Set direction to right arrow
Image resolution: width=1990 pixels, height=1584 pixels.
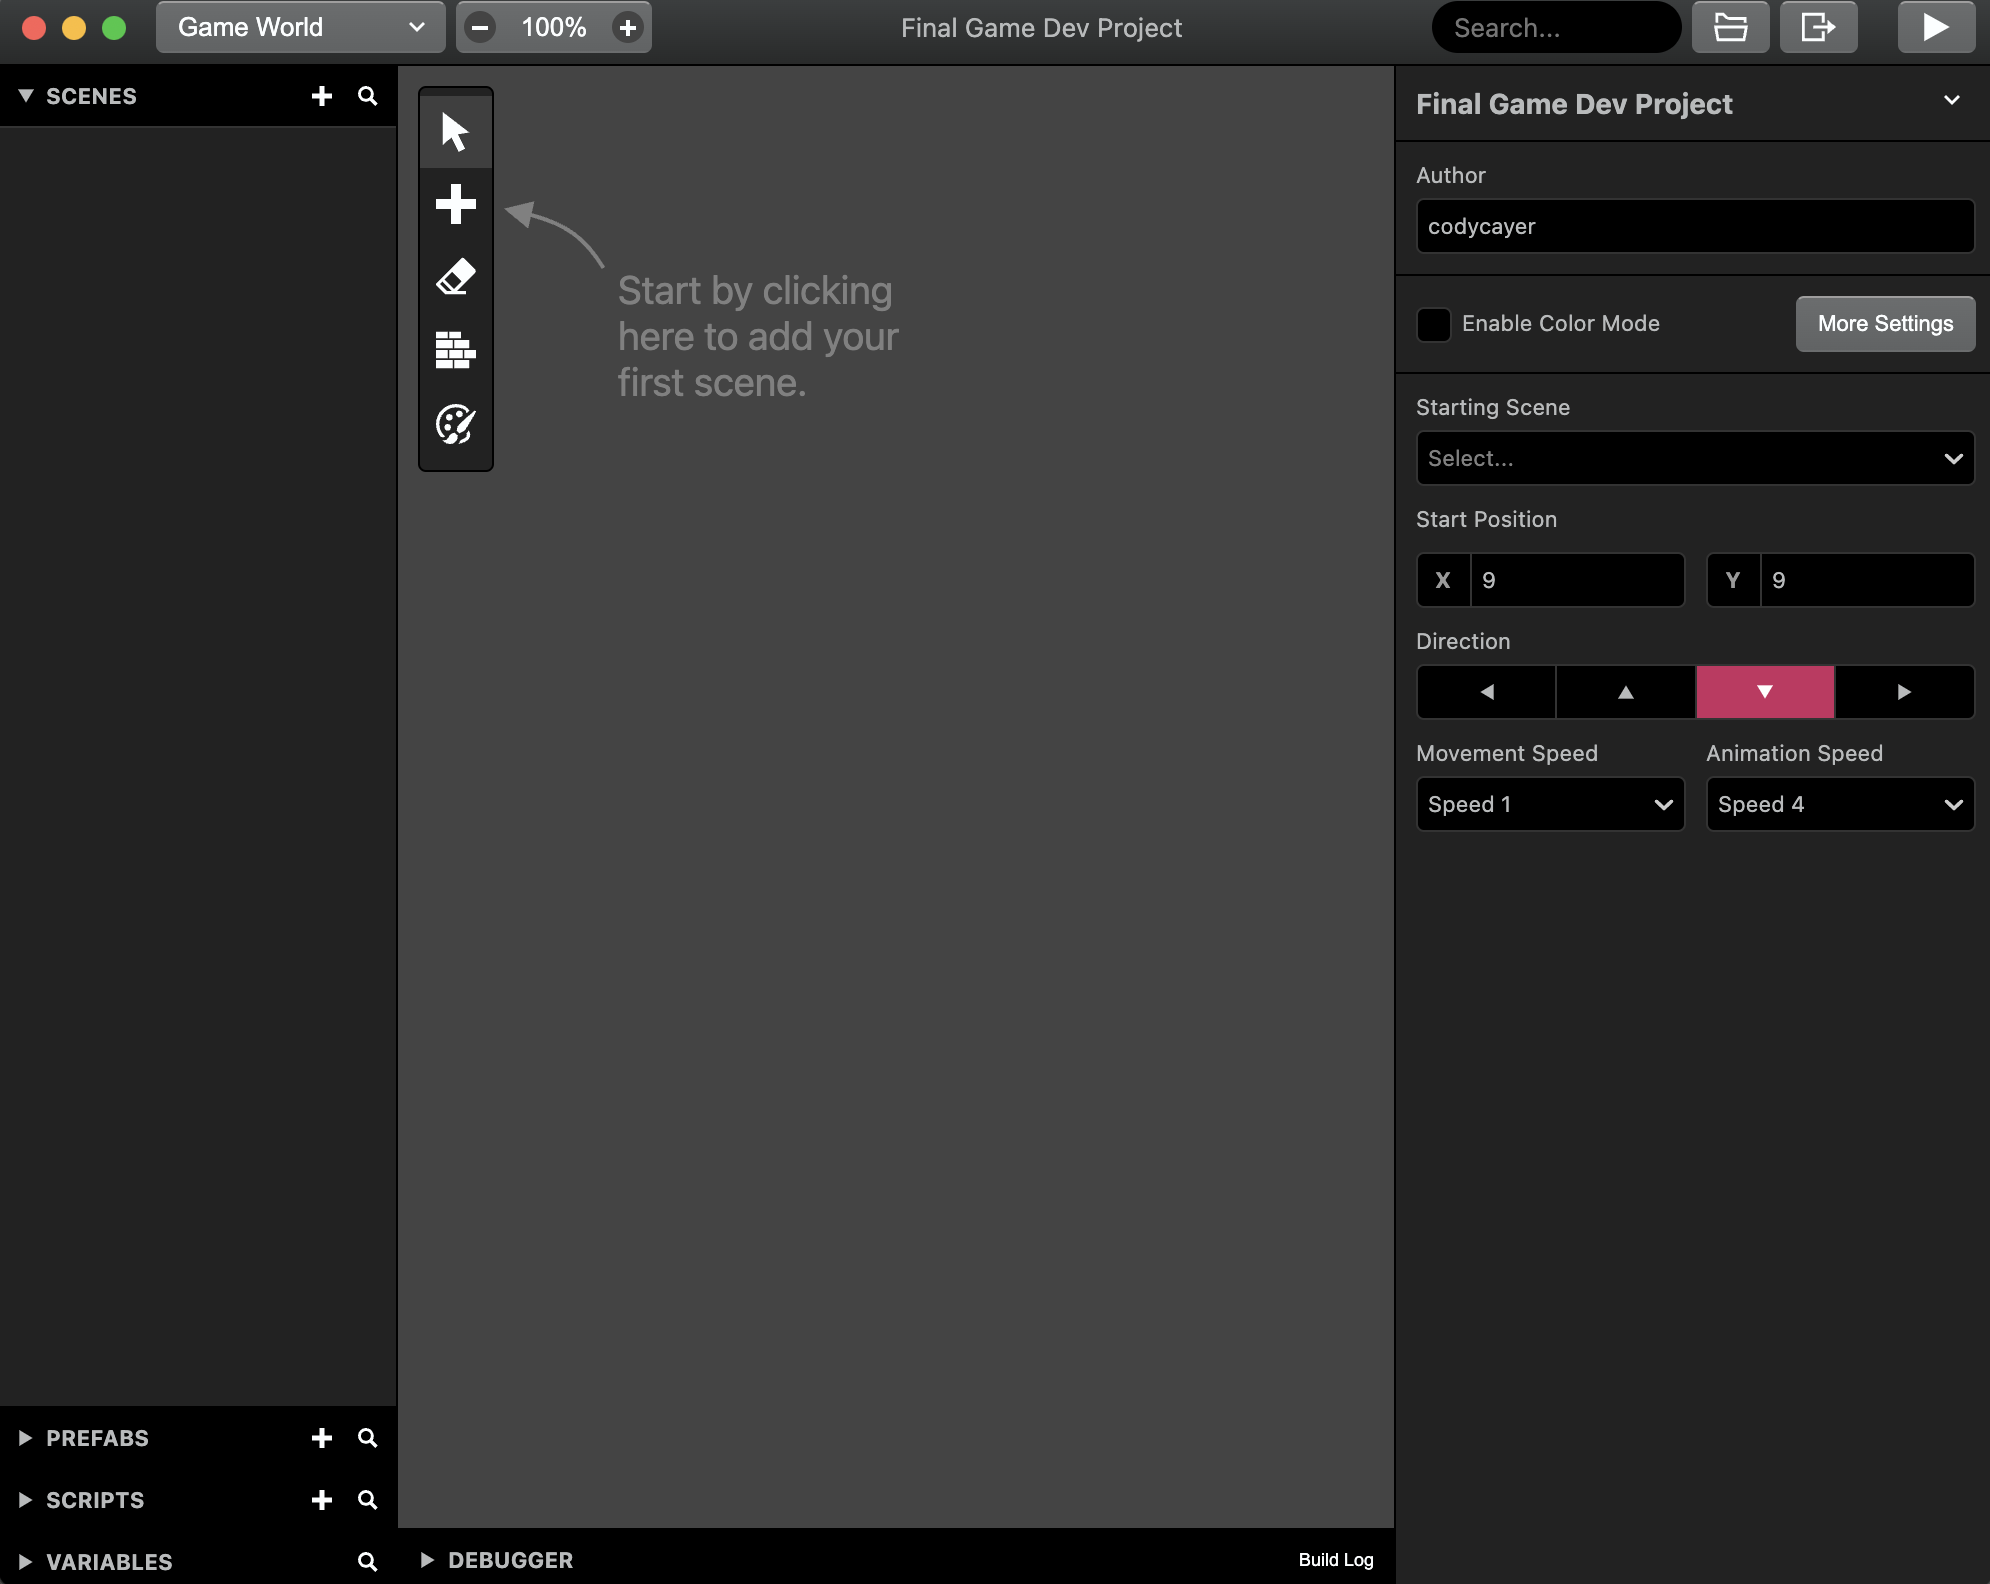pos(1905,692)
